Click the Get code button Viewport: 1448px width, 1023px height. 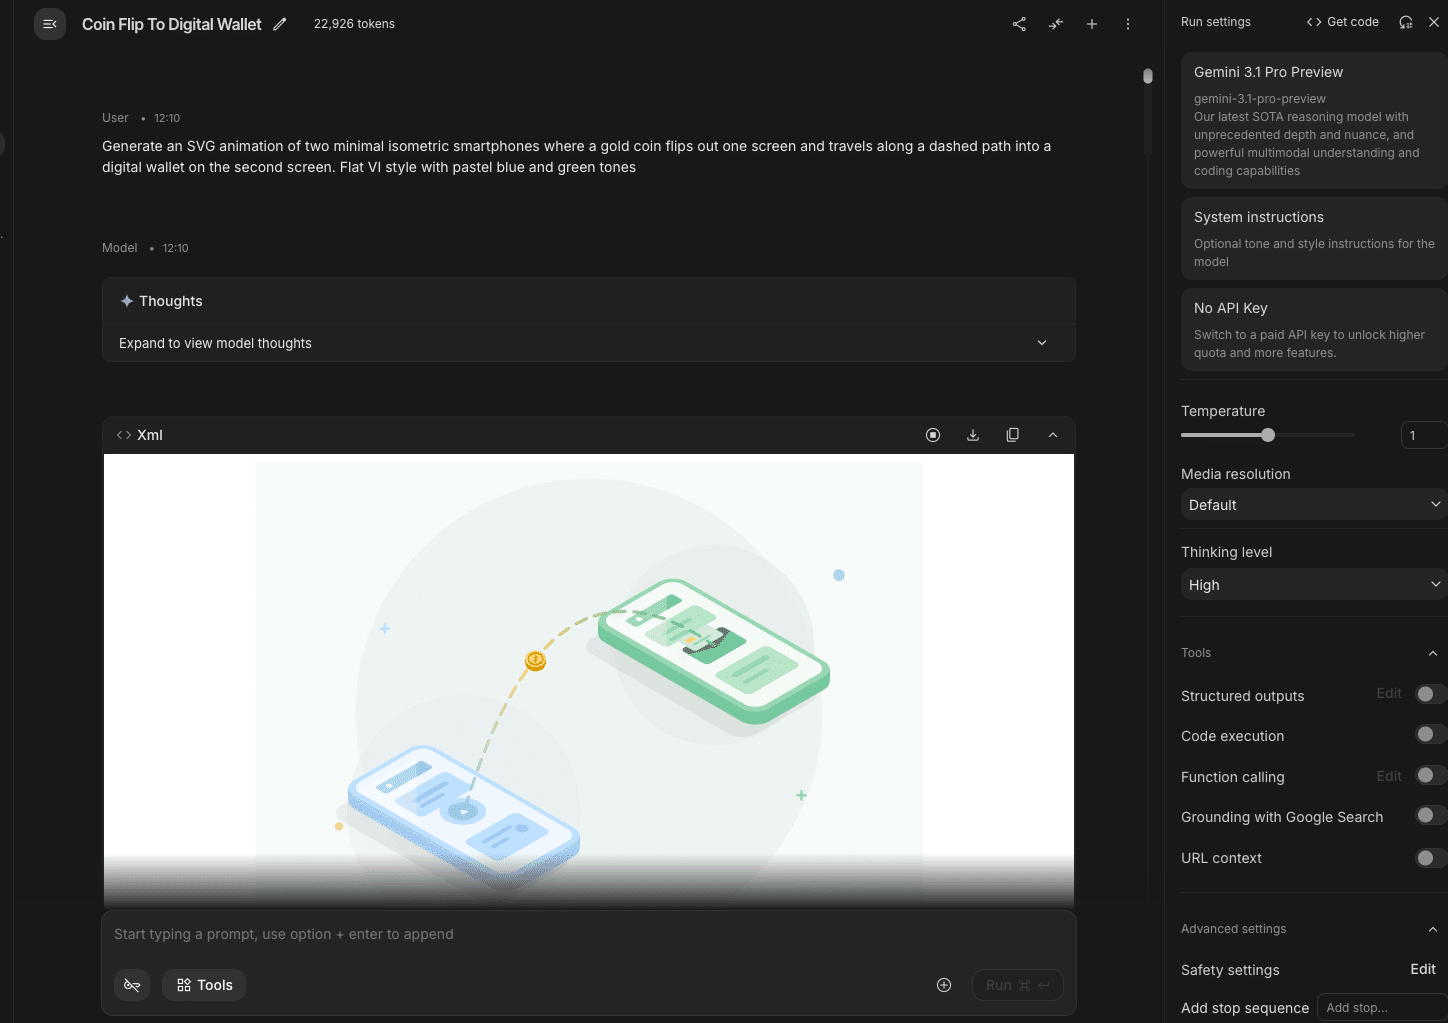pyautogui.click(x=1343, y=22)
